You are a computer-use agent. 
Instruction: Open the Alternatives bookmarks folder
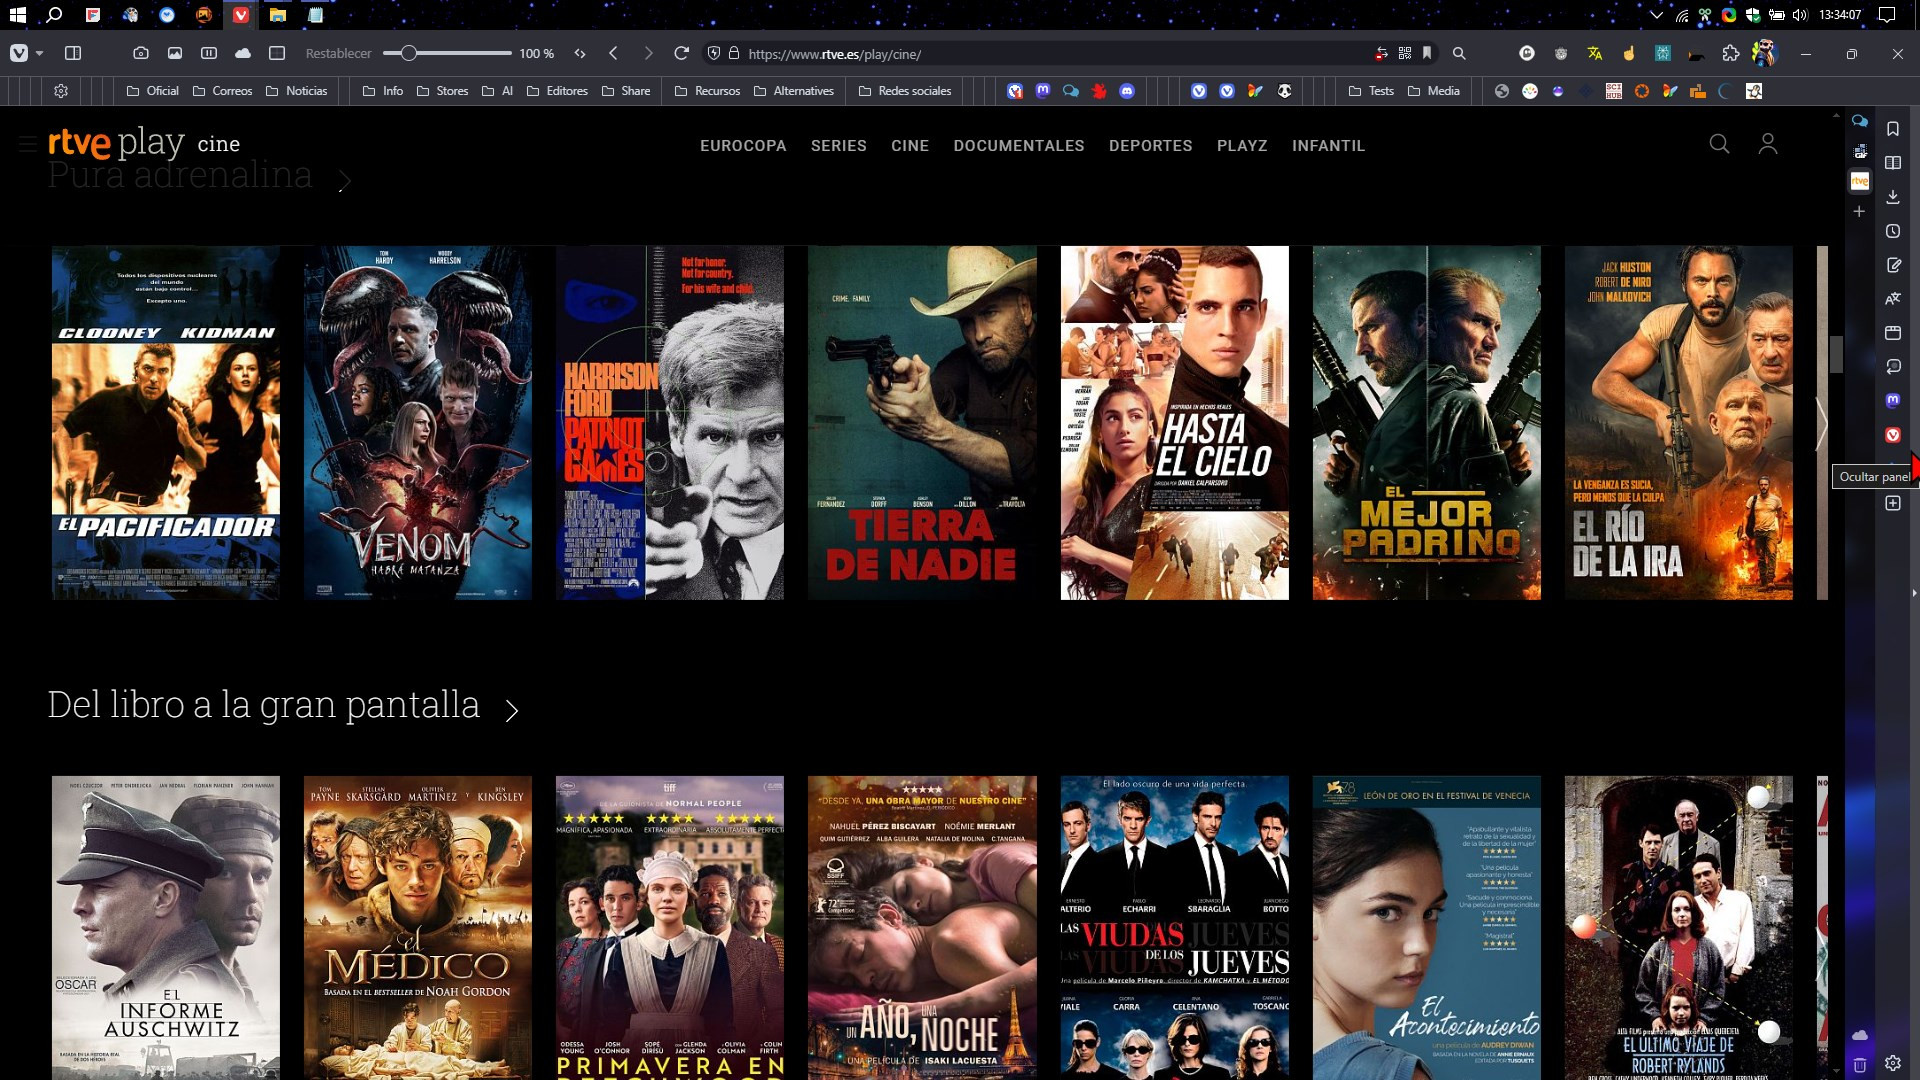(794, 91)
